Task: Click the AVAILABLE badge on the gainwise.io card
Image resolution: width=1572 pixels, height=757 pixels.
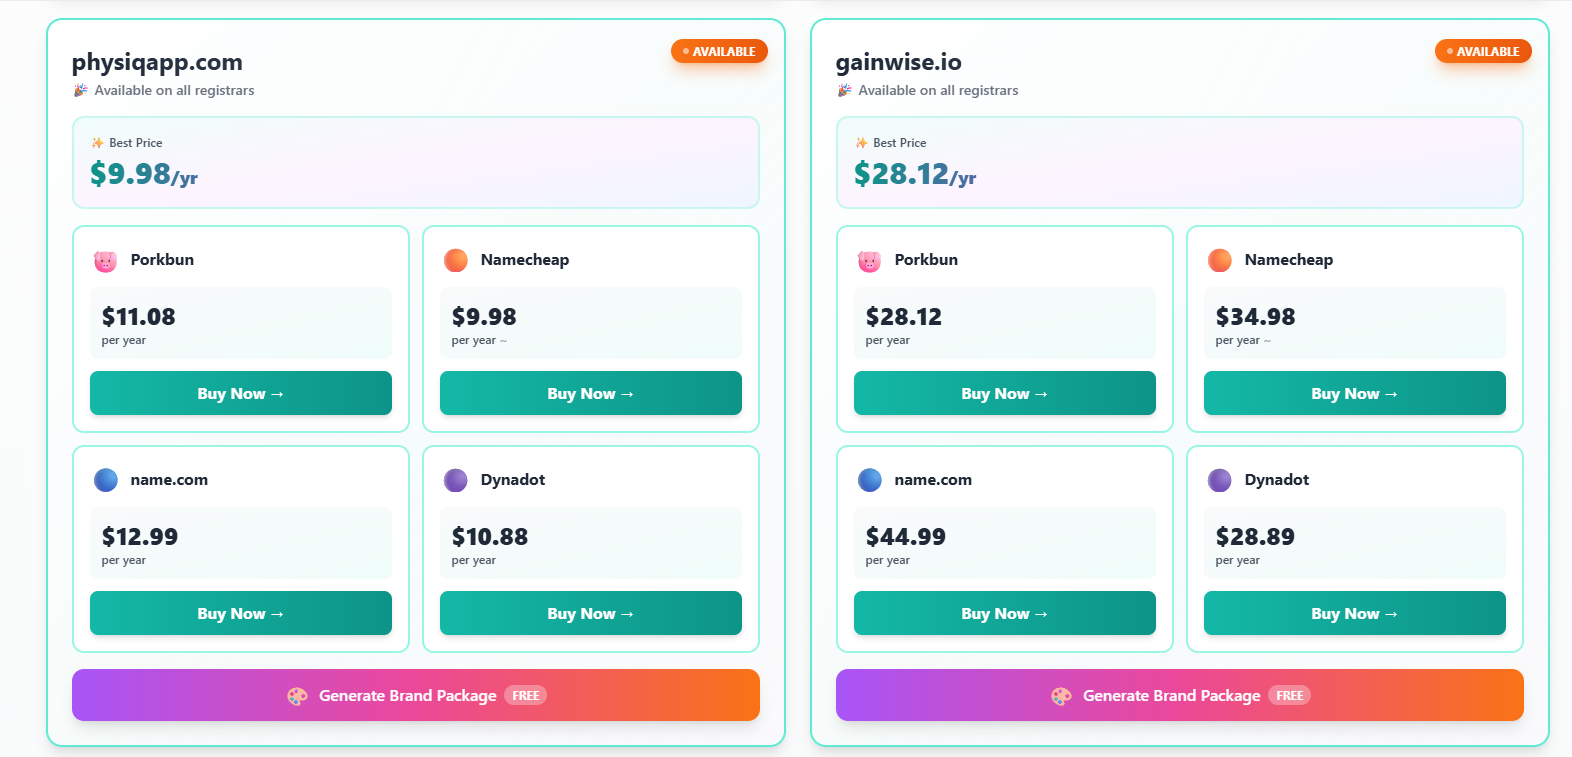Action: pos(1483,51)
